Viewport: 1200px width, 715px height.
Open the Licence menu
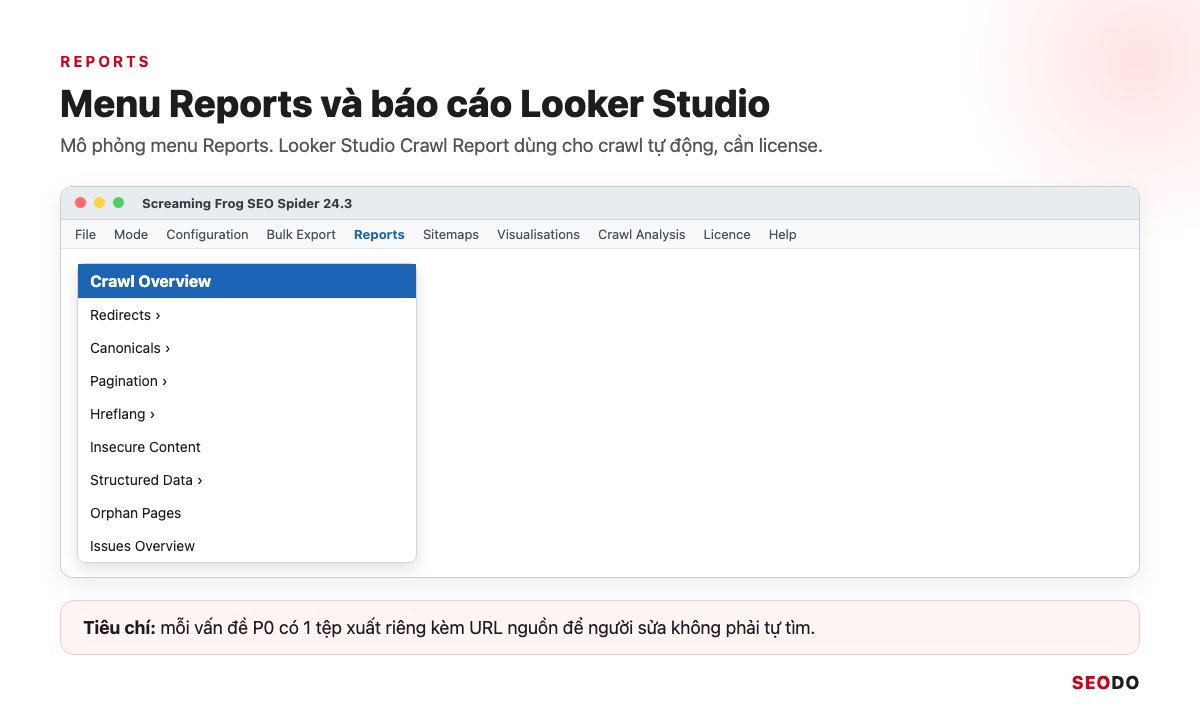pos(727,234)
